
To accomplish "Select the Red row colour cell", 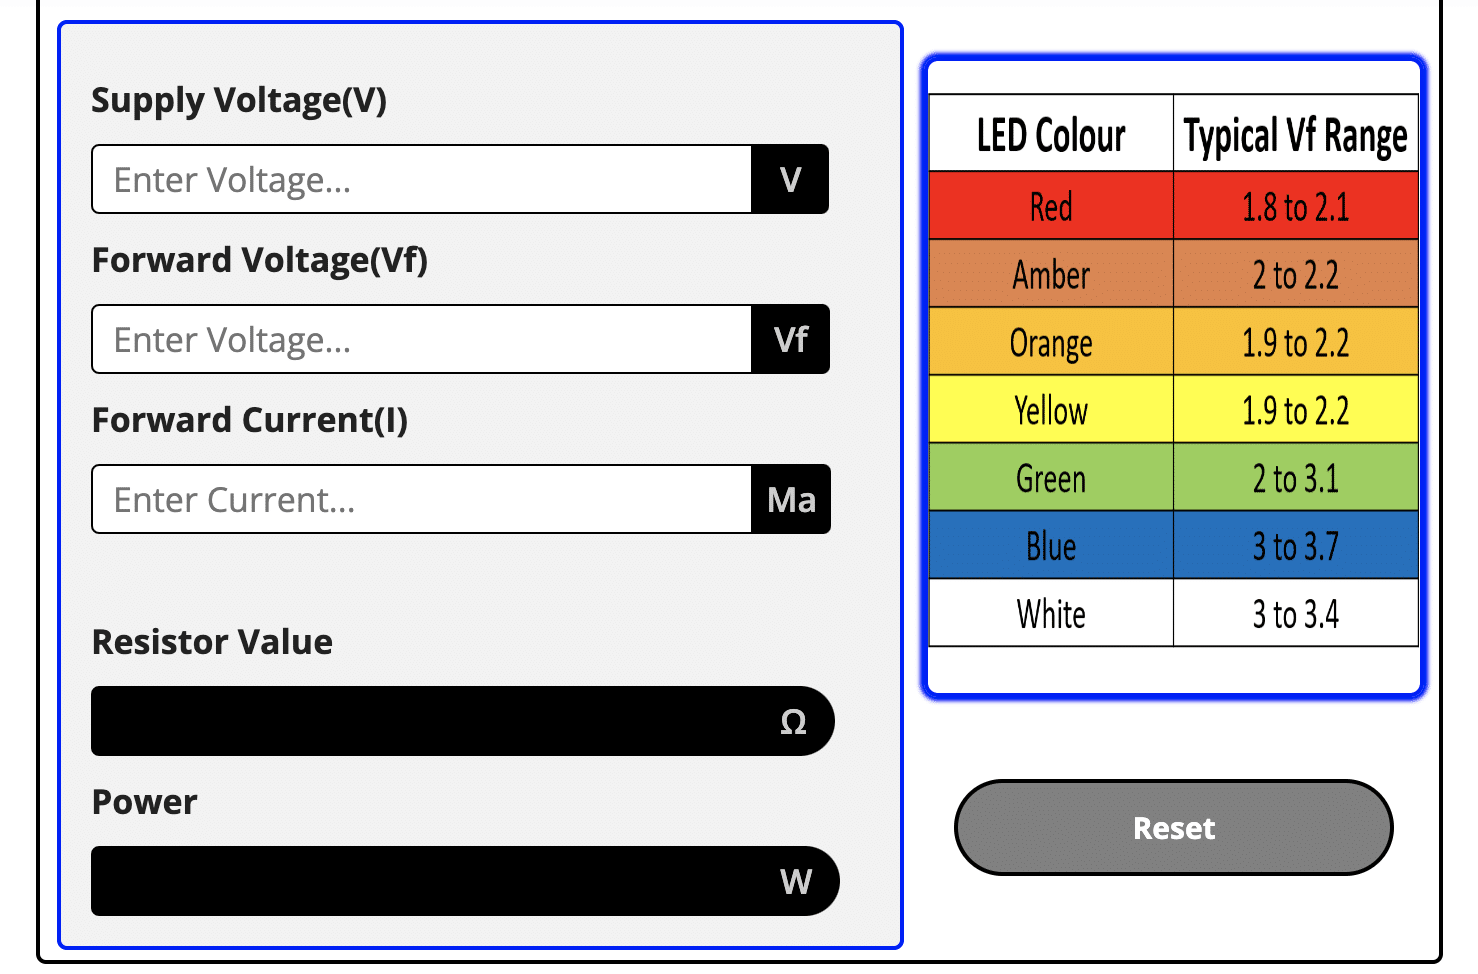I will tap(1051, 207).
